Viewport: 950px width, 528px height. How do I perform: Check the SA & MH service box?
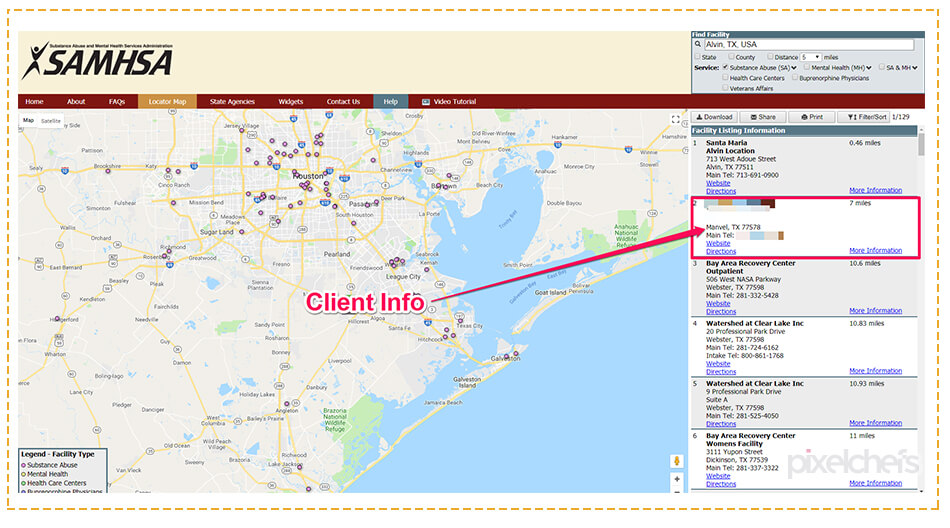[x=882, y=67]
